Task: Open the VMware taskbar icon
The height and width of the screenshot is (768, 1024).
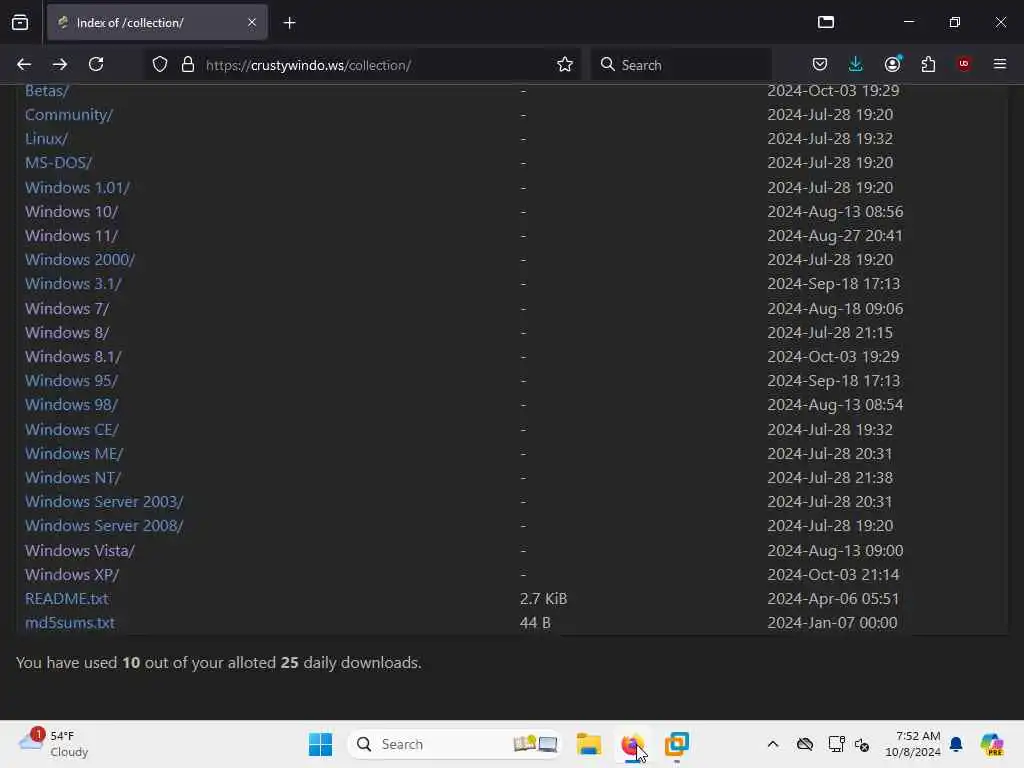Action: click(677, 744)
